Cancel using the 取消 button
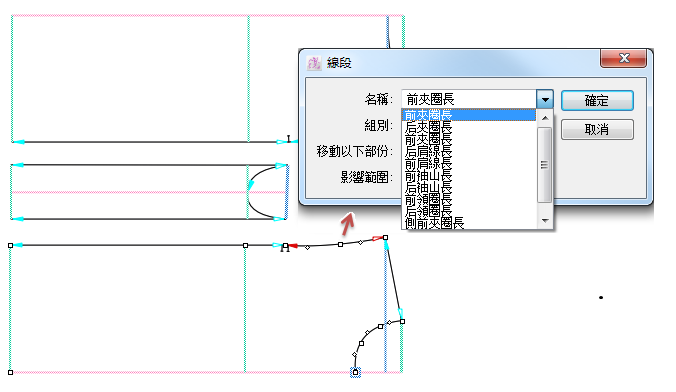The image size is (676, 392). [x=597, y=129]
